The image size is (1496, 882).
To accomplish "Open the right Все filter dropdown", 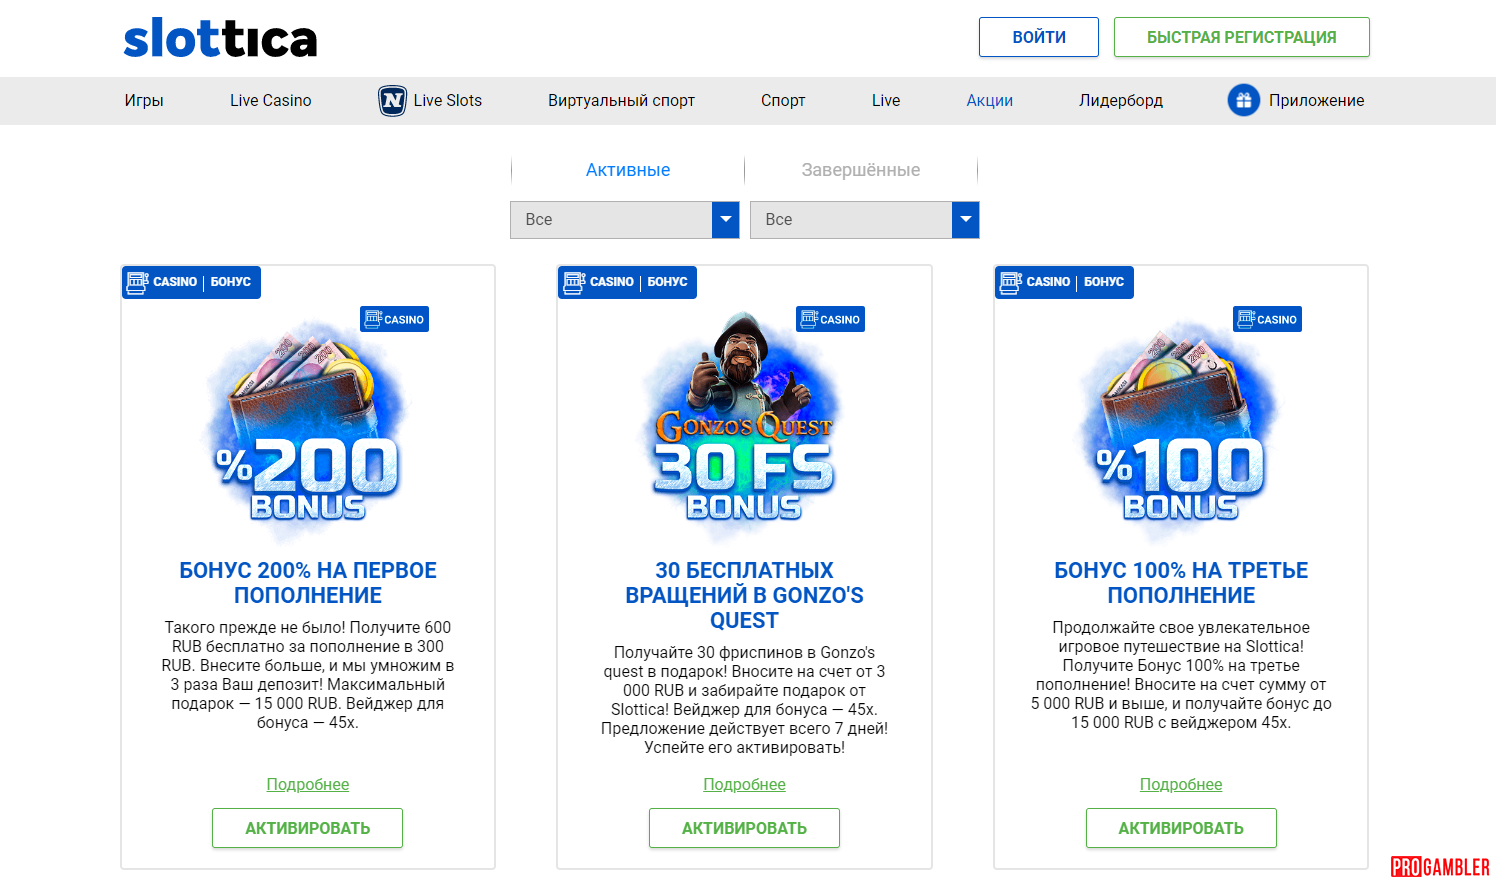I will (851, 220).
